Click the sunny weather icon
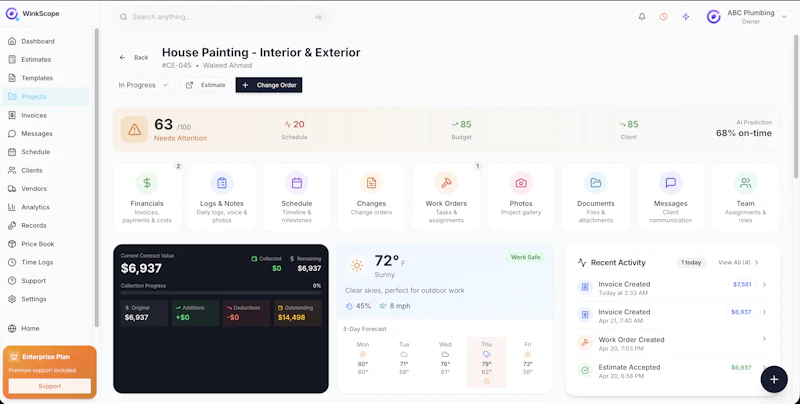 [357, 265]
